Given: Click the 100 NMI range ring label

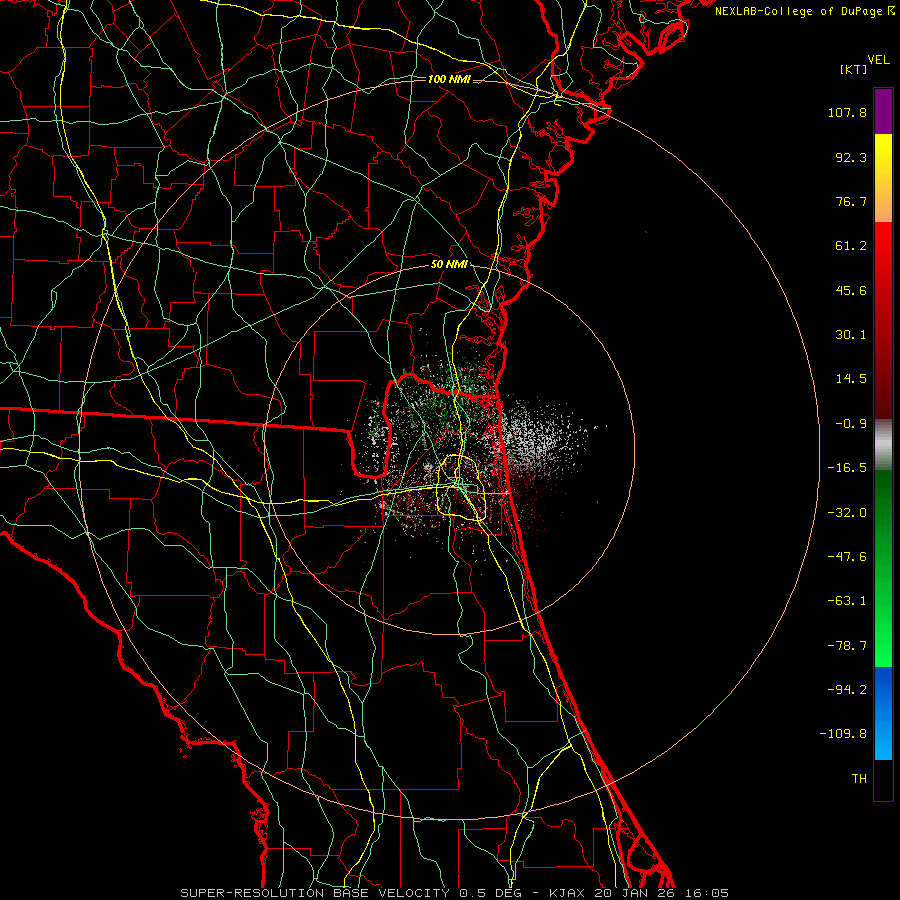Looking at the screenshot, I should point(449,79).
